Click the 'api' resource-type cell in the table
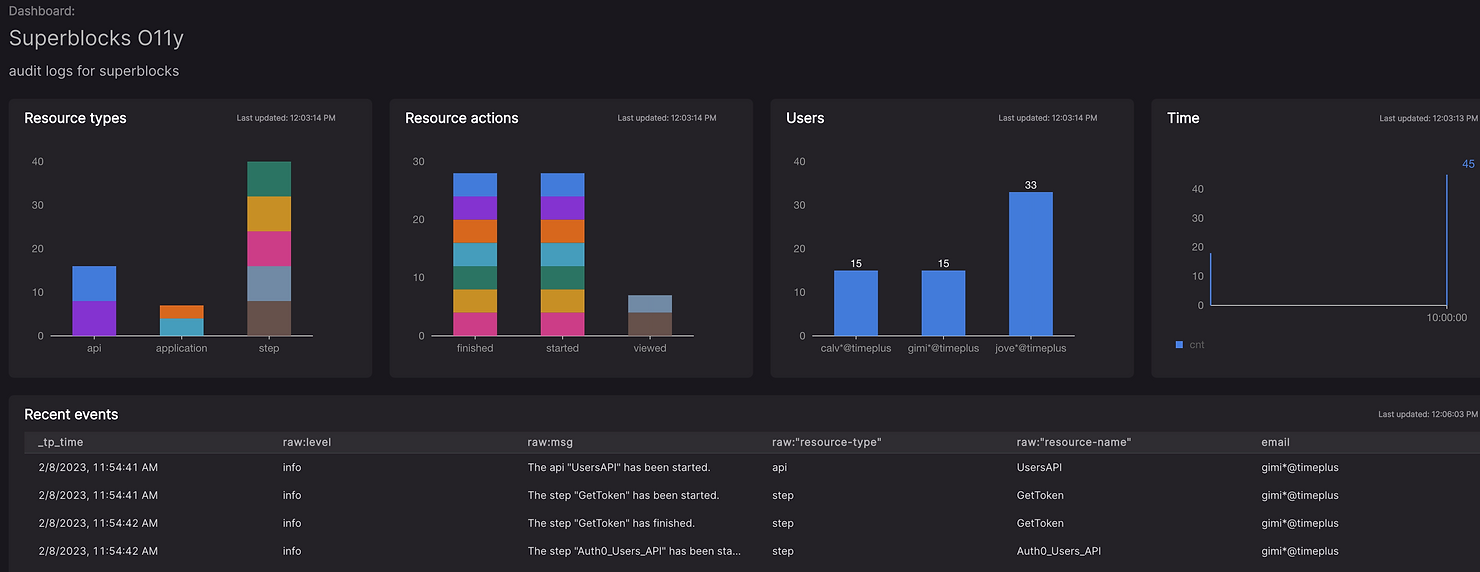Image resolution: width=1480 pixels, height=572 pixels. pos(780,467)
